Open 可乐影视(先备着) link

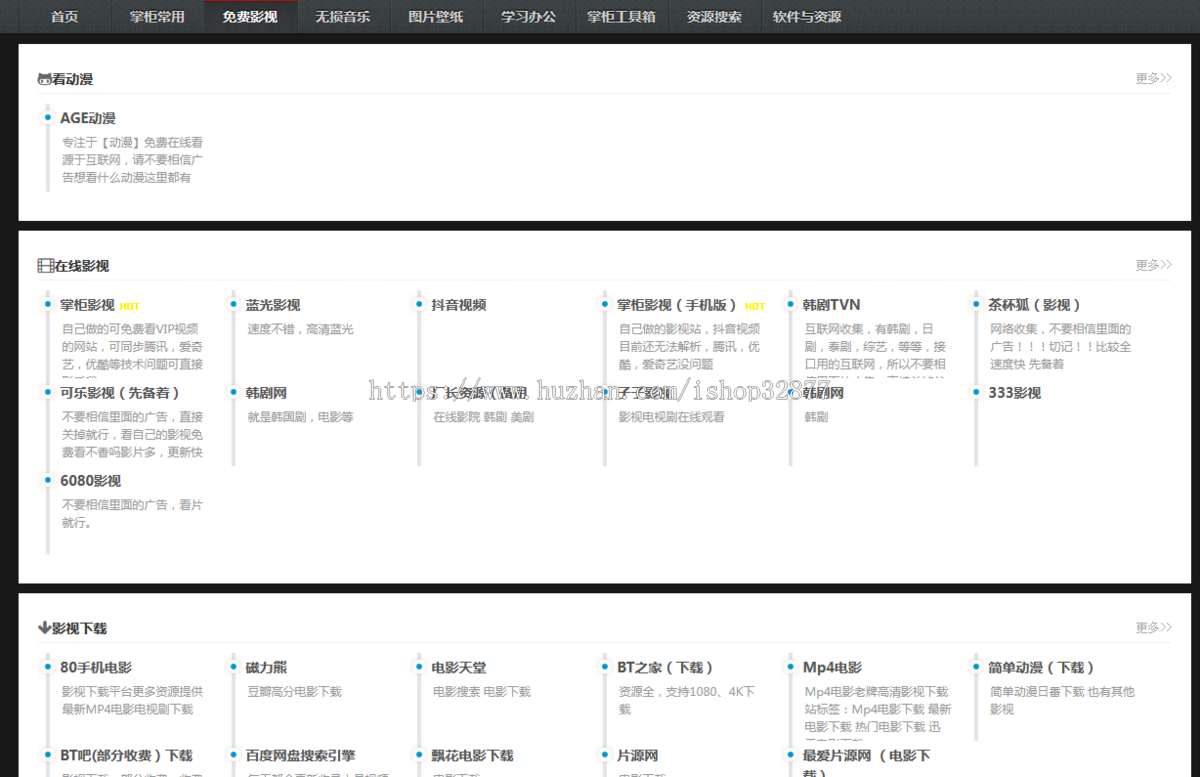120,393
